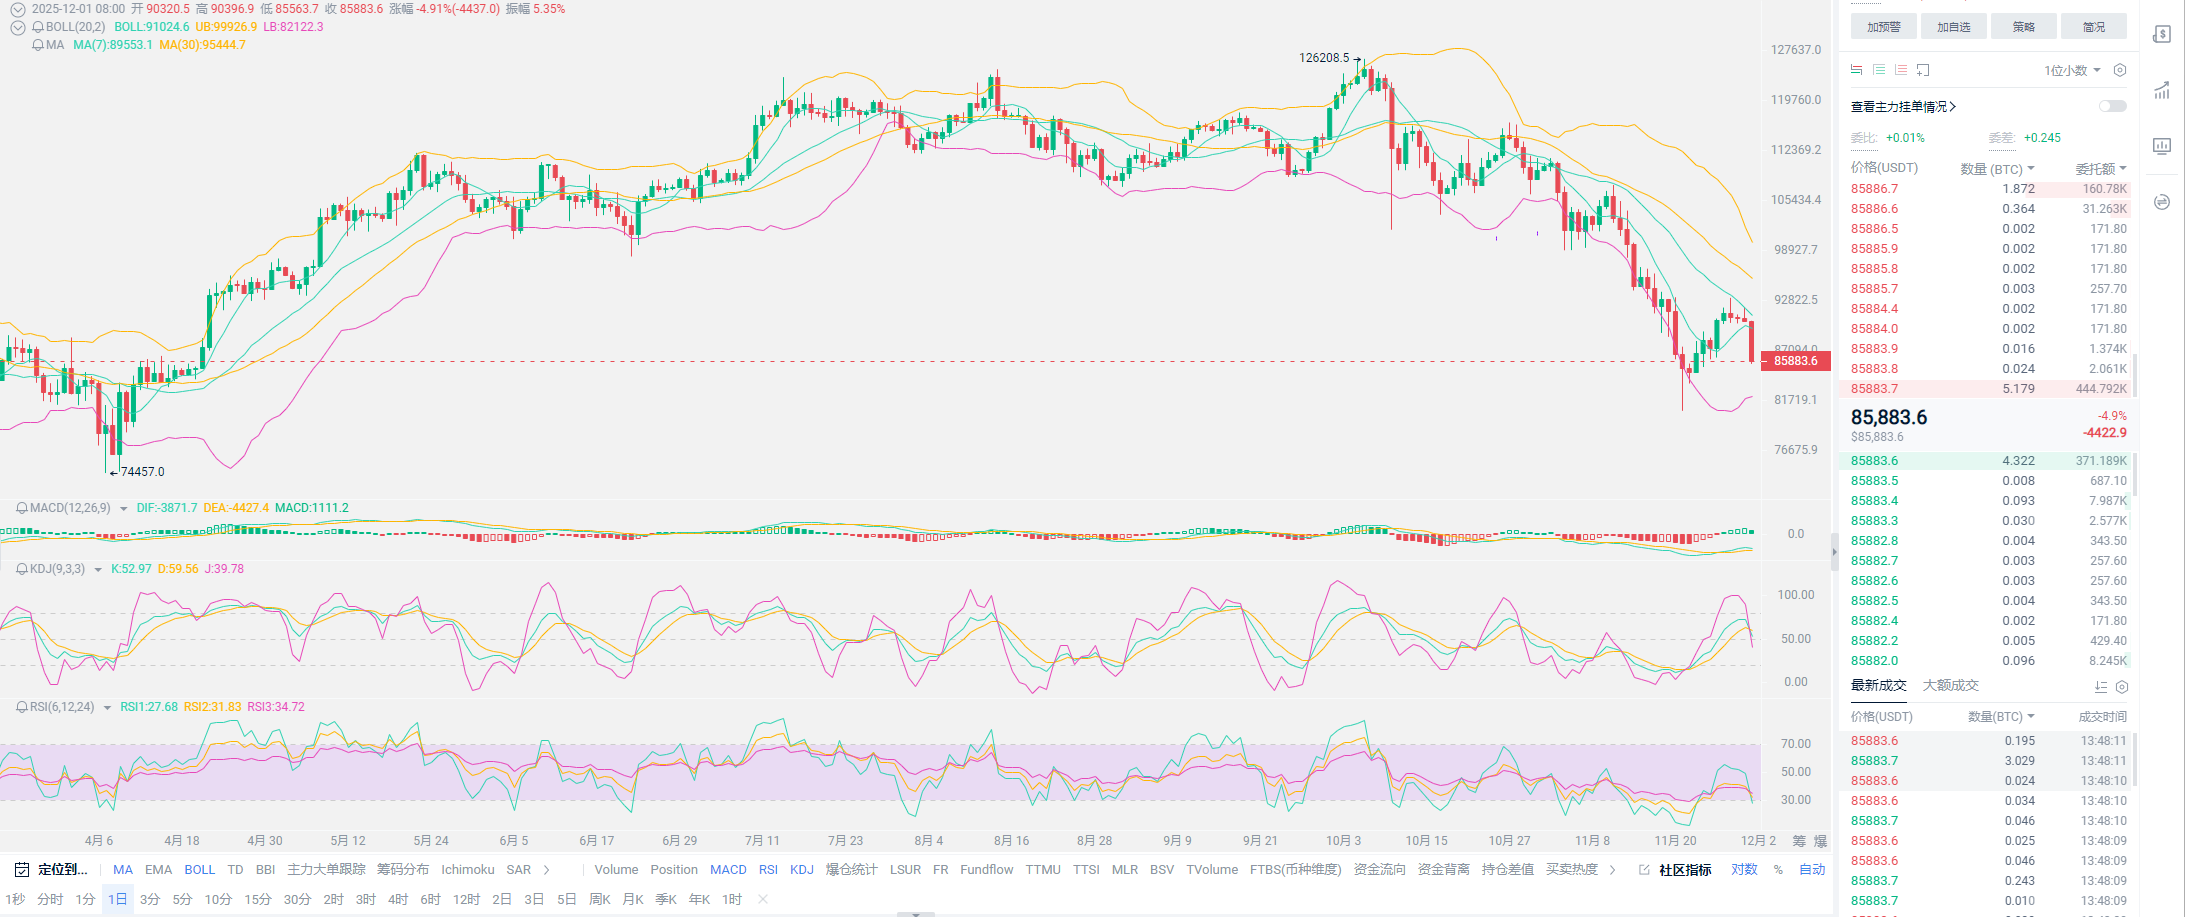This screenshot has width=2185, height=917.
Task: Click the swap arrows icon in right sidebar
Action: (x=2162, y=202)
